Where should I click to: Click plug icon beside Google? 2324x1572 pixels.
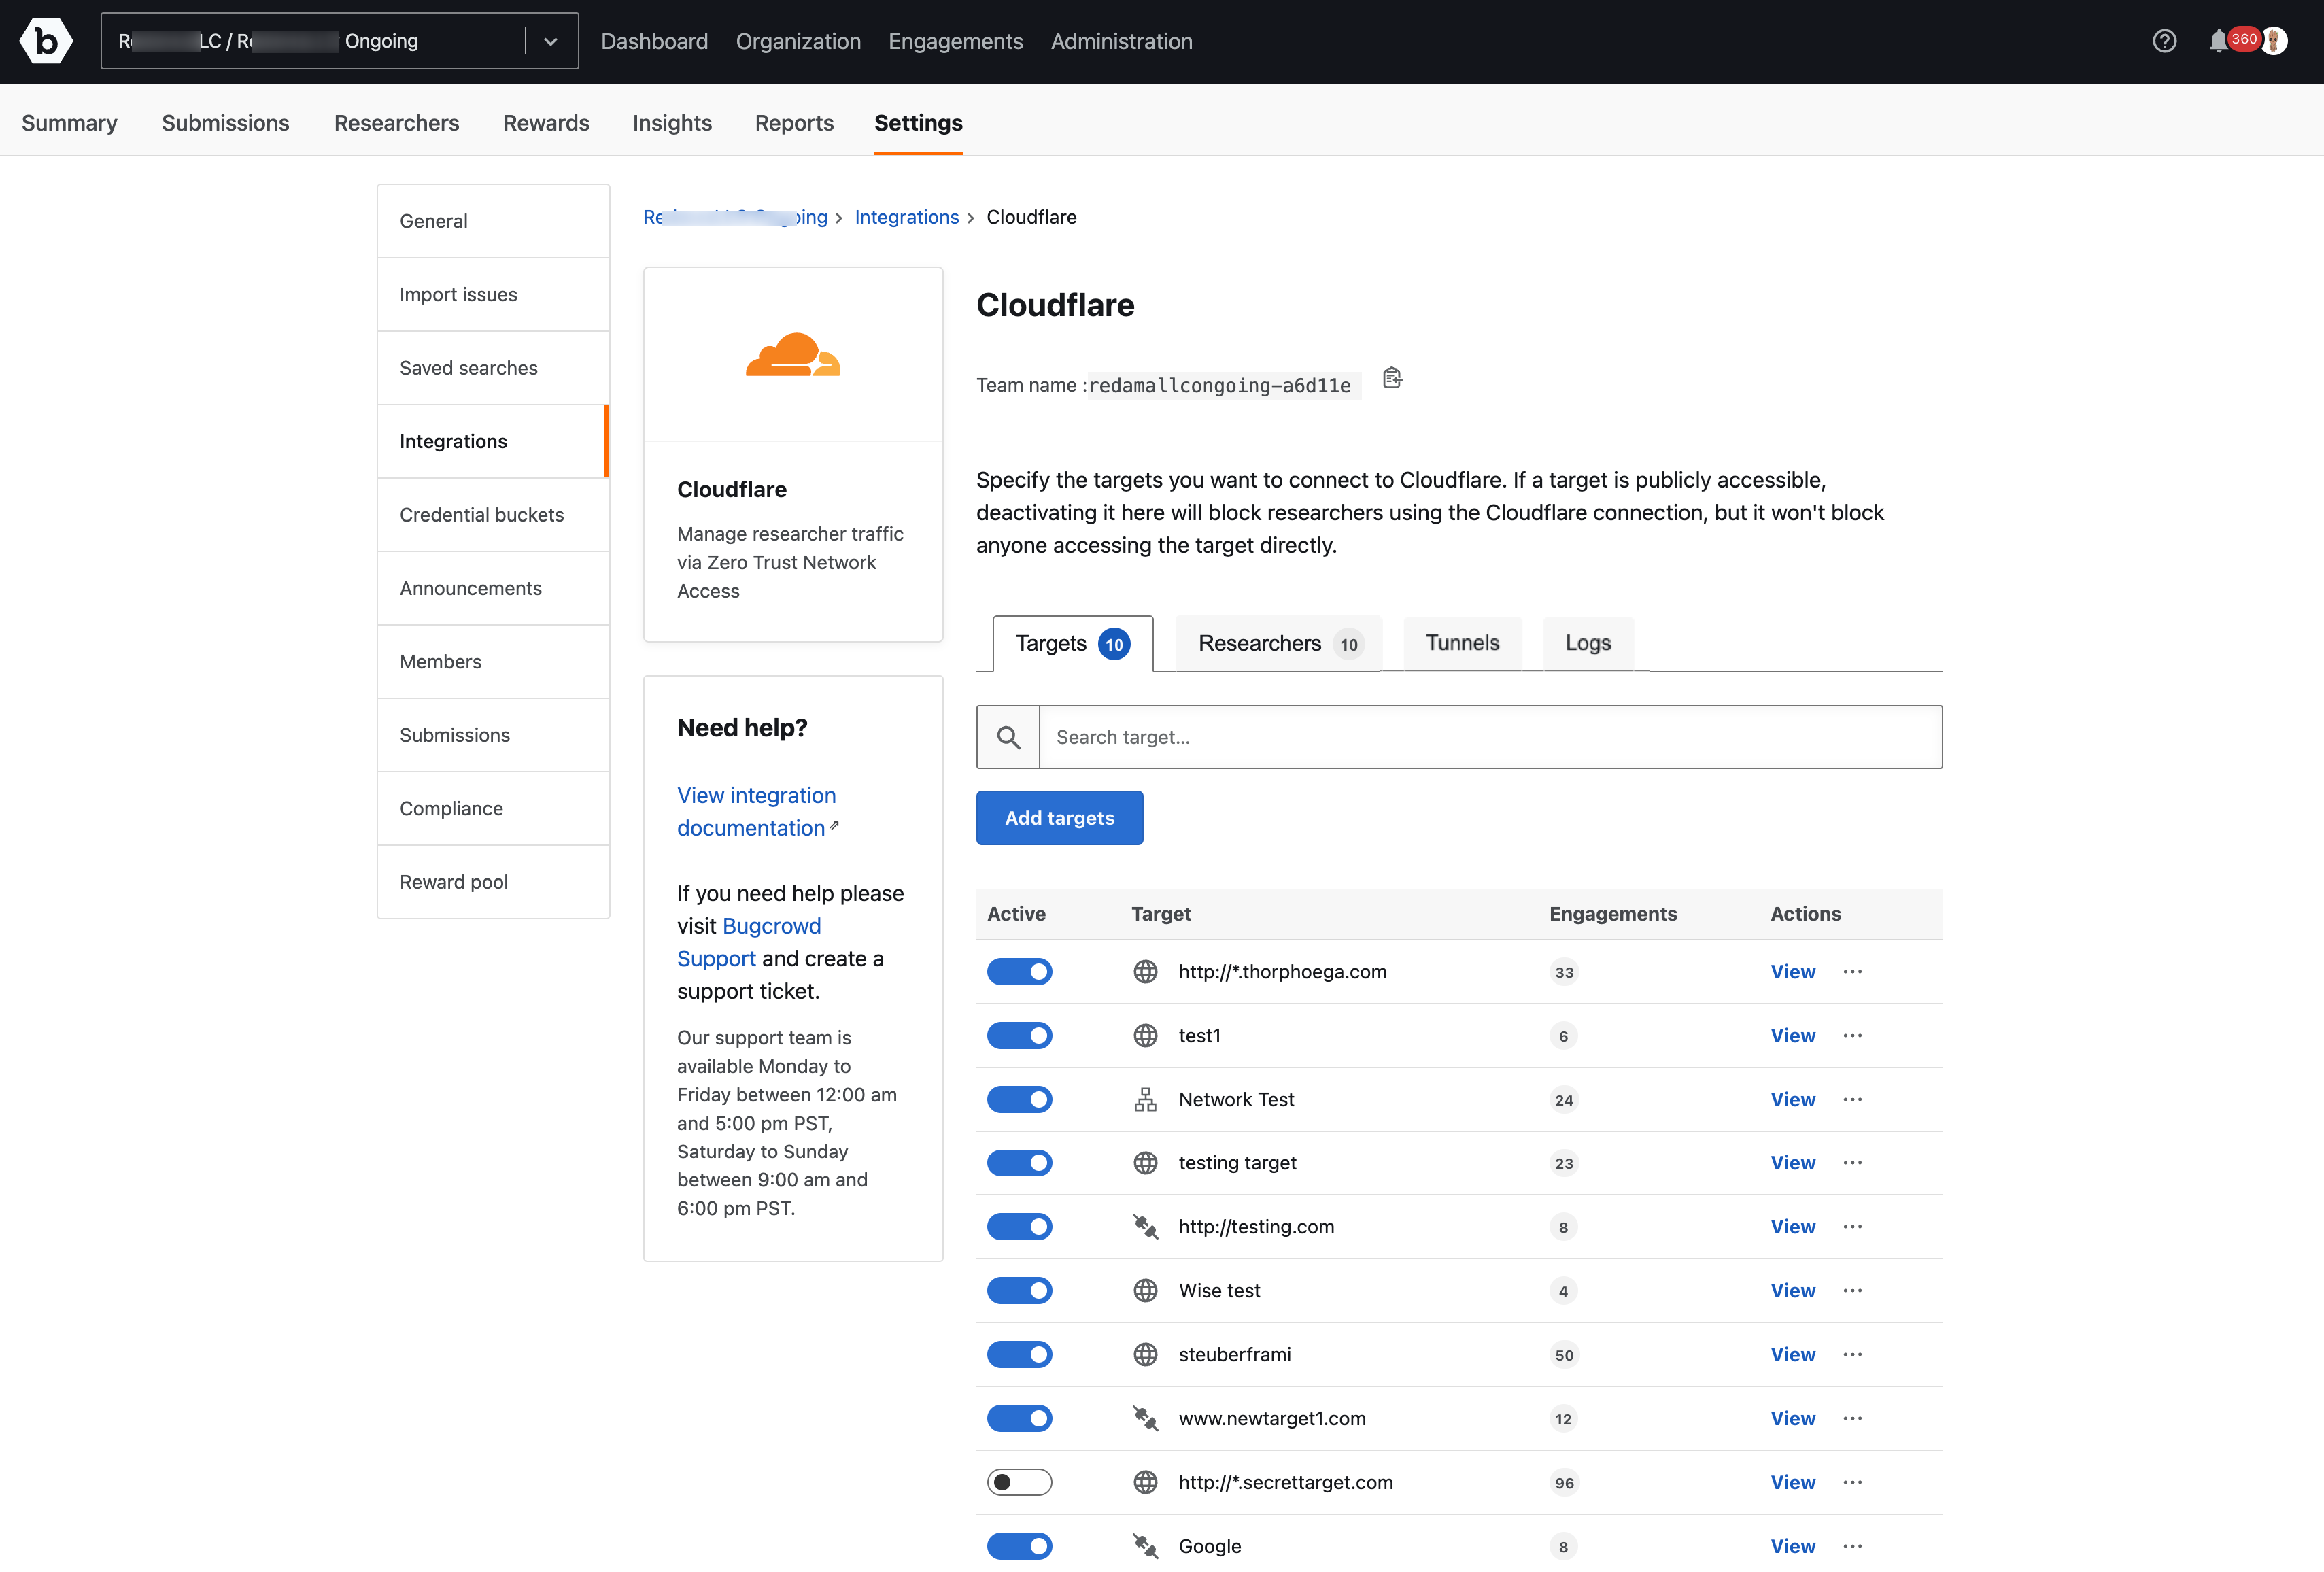pos(1145,1547)
